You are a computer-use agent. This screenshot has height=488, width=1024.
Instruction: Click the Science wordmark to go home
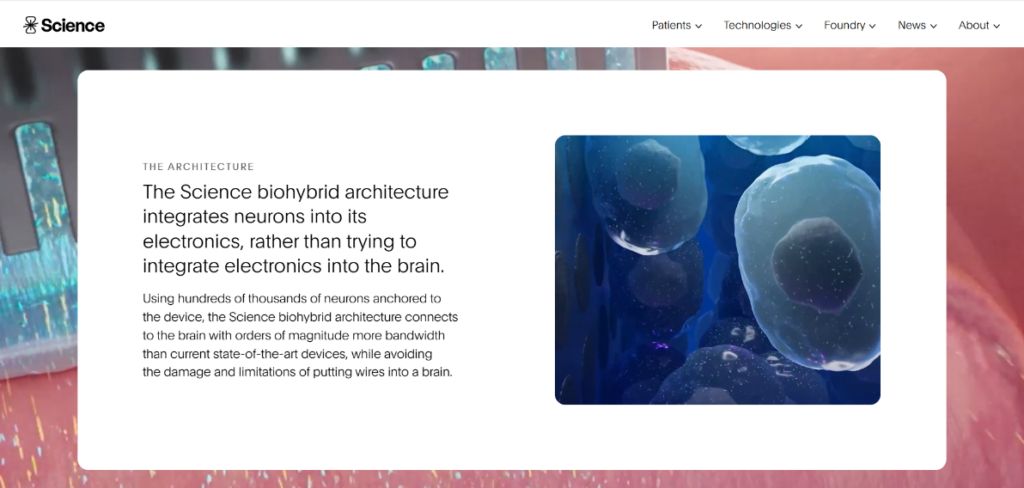point(72,25)
